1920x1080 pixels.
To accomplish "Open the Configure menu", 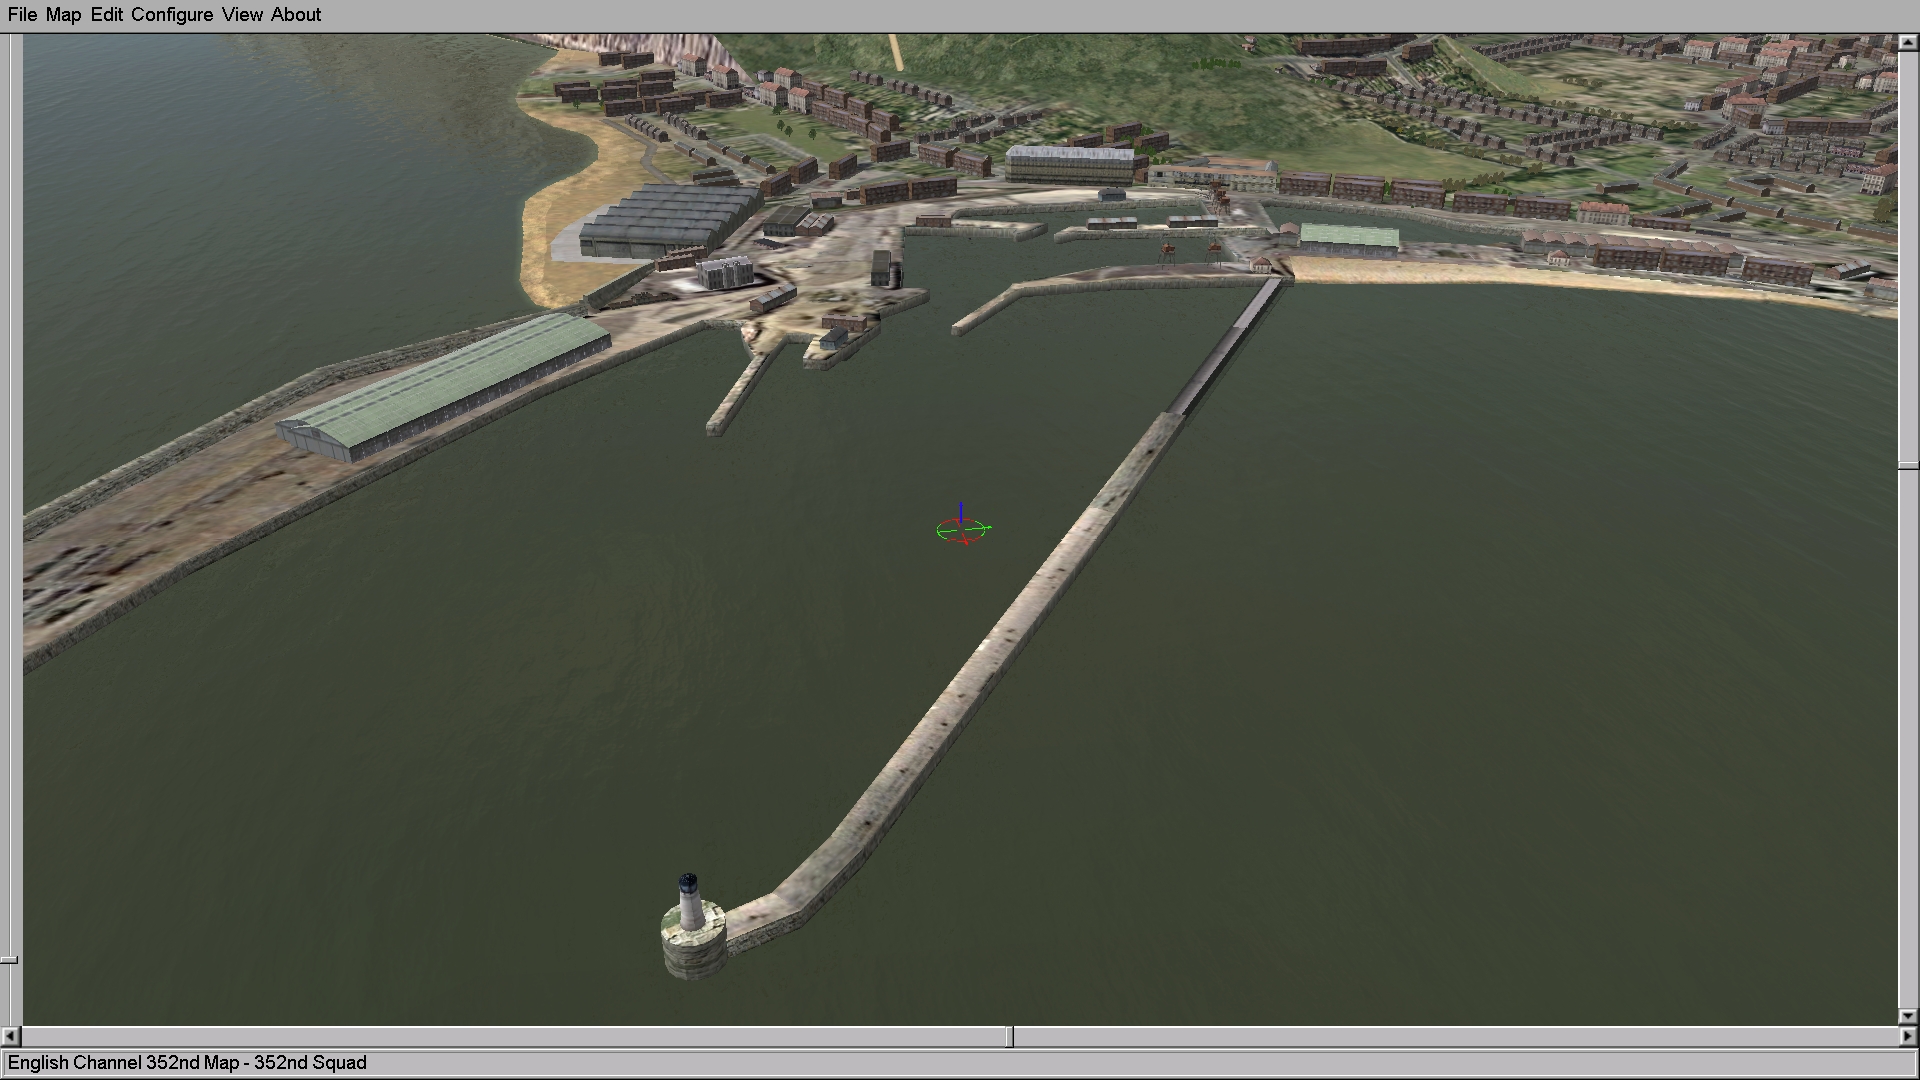I will (172, 15).
